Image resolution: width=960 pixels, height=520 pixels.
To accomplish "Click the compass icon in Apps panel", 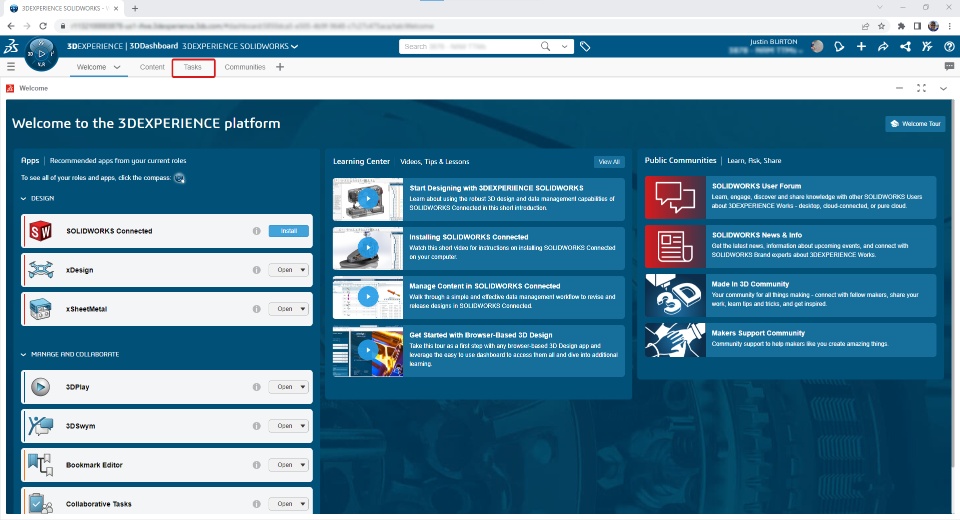I will (x=179, y=178).
